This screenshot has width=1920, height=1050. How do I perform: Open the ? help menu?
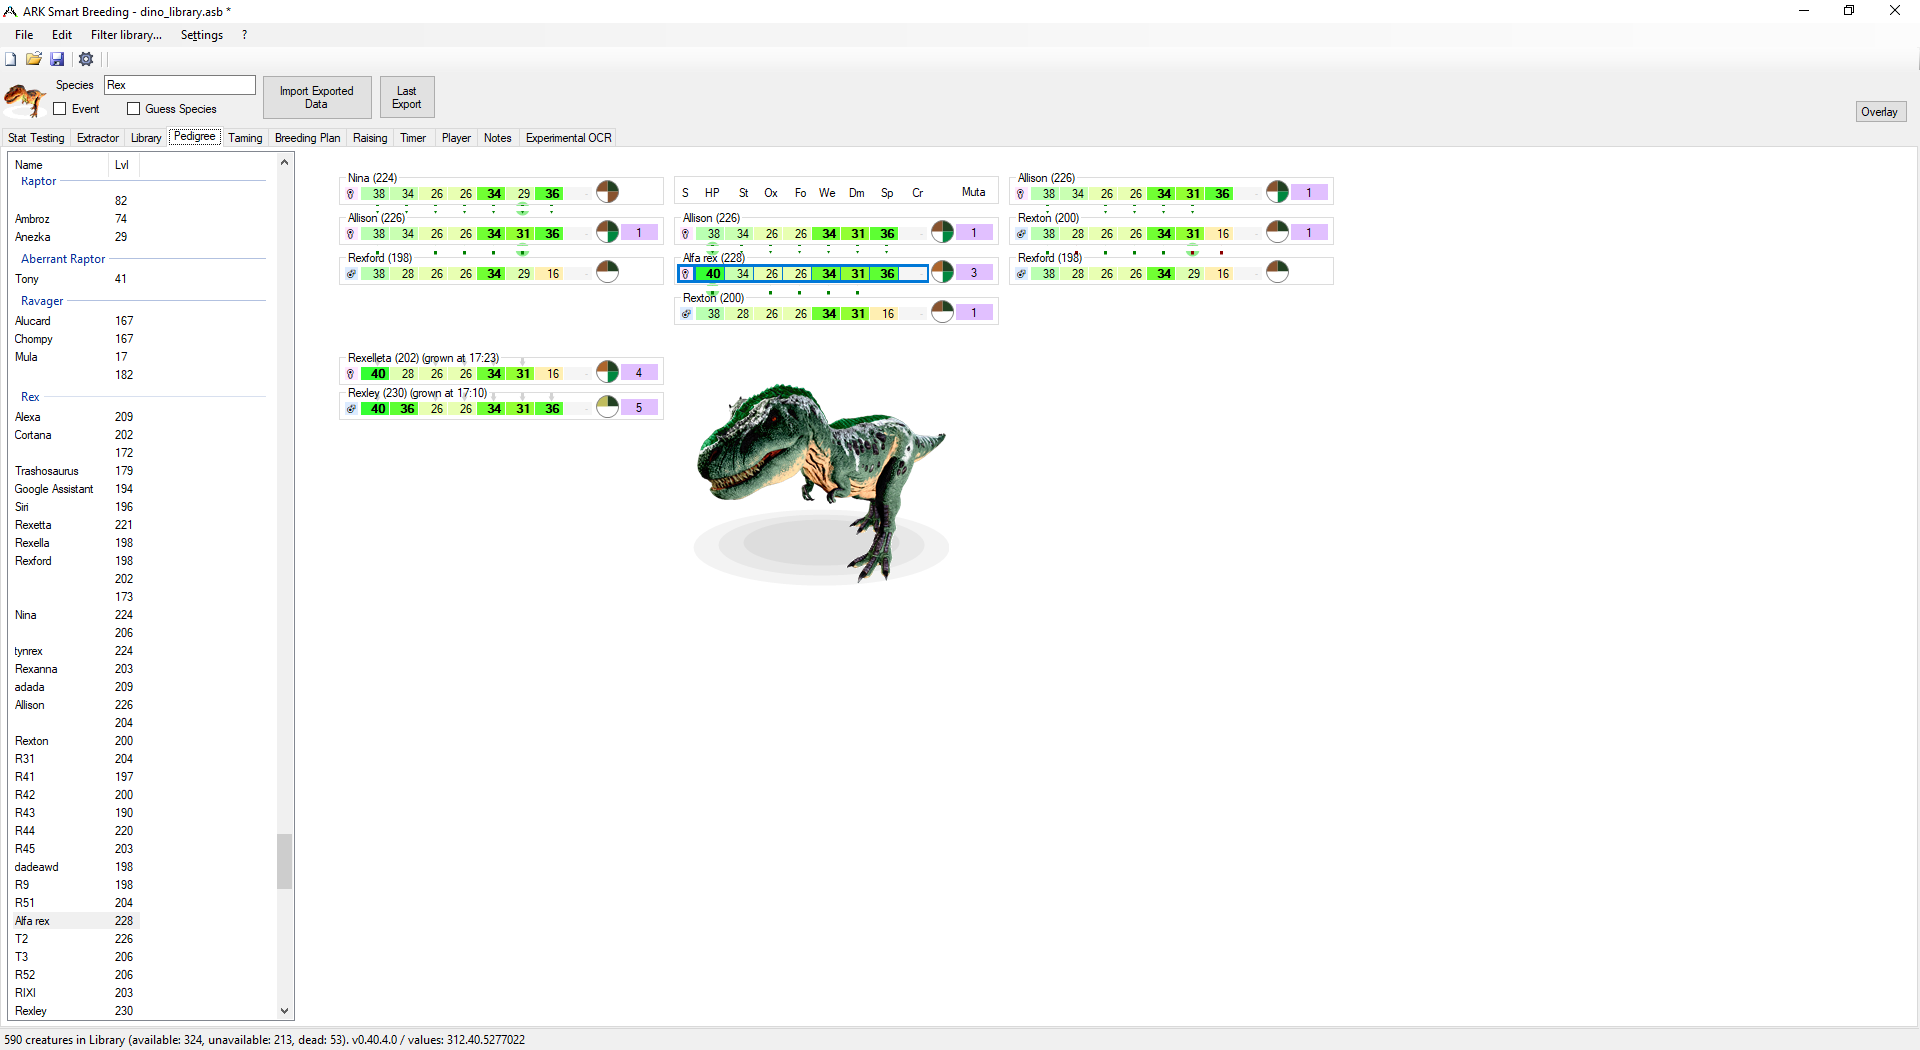(244, 35)
